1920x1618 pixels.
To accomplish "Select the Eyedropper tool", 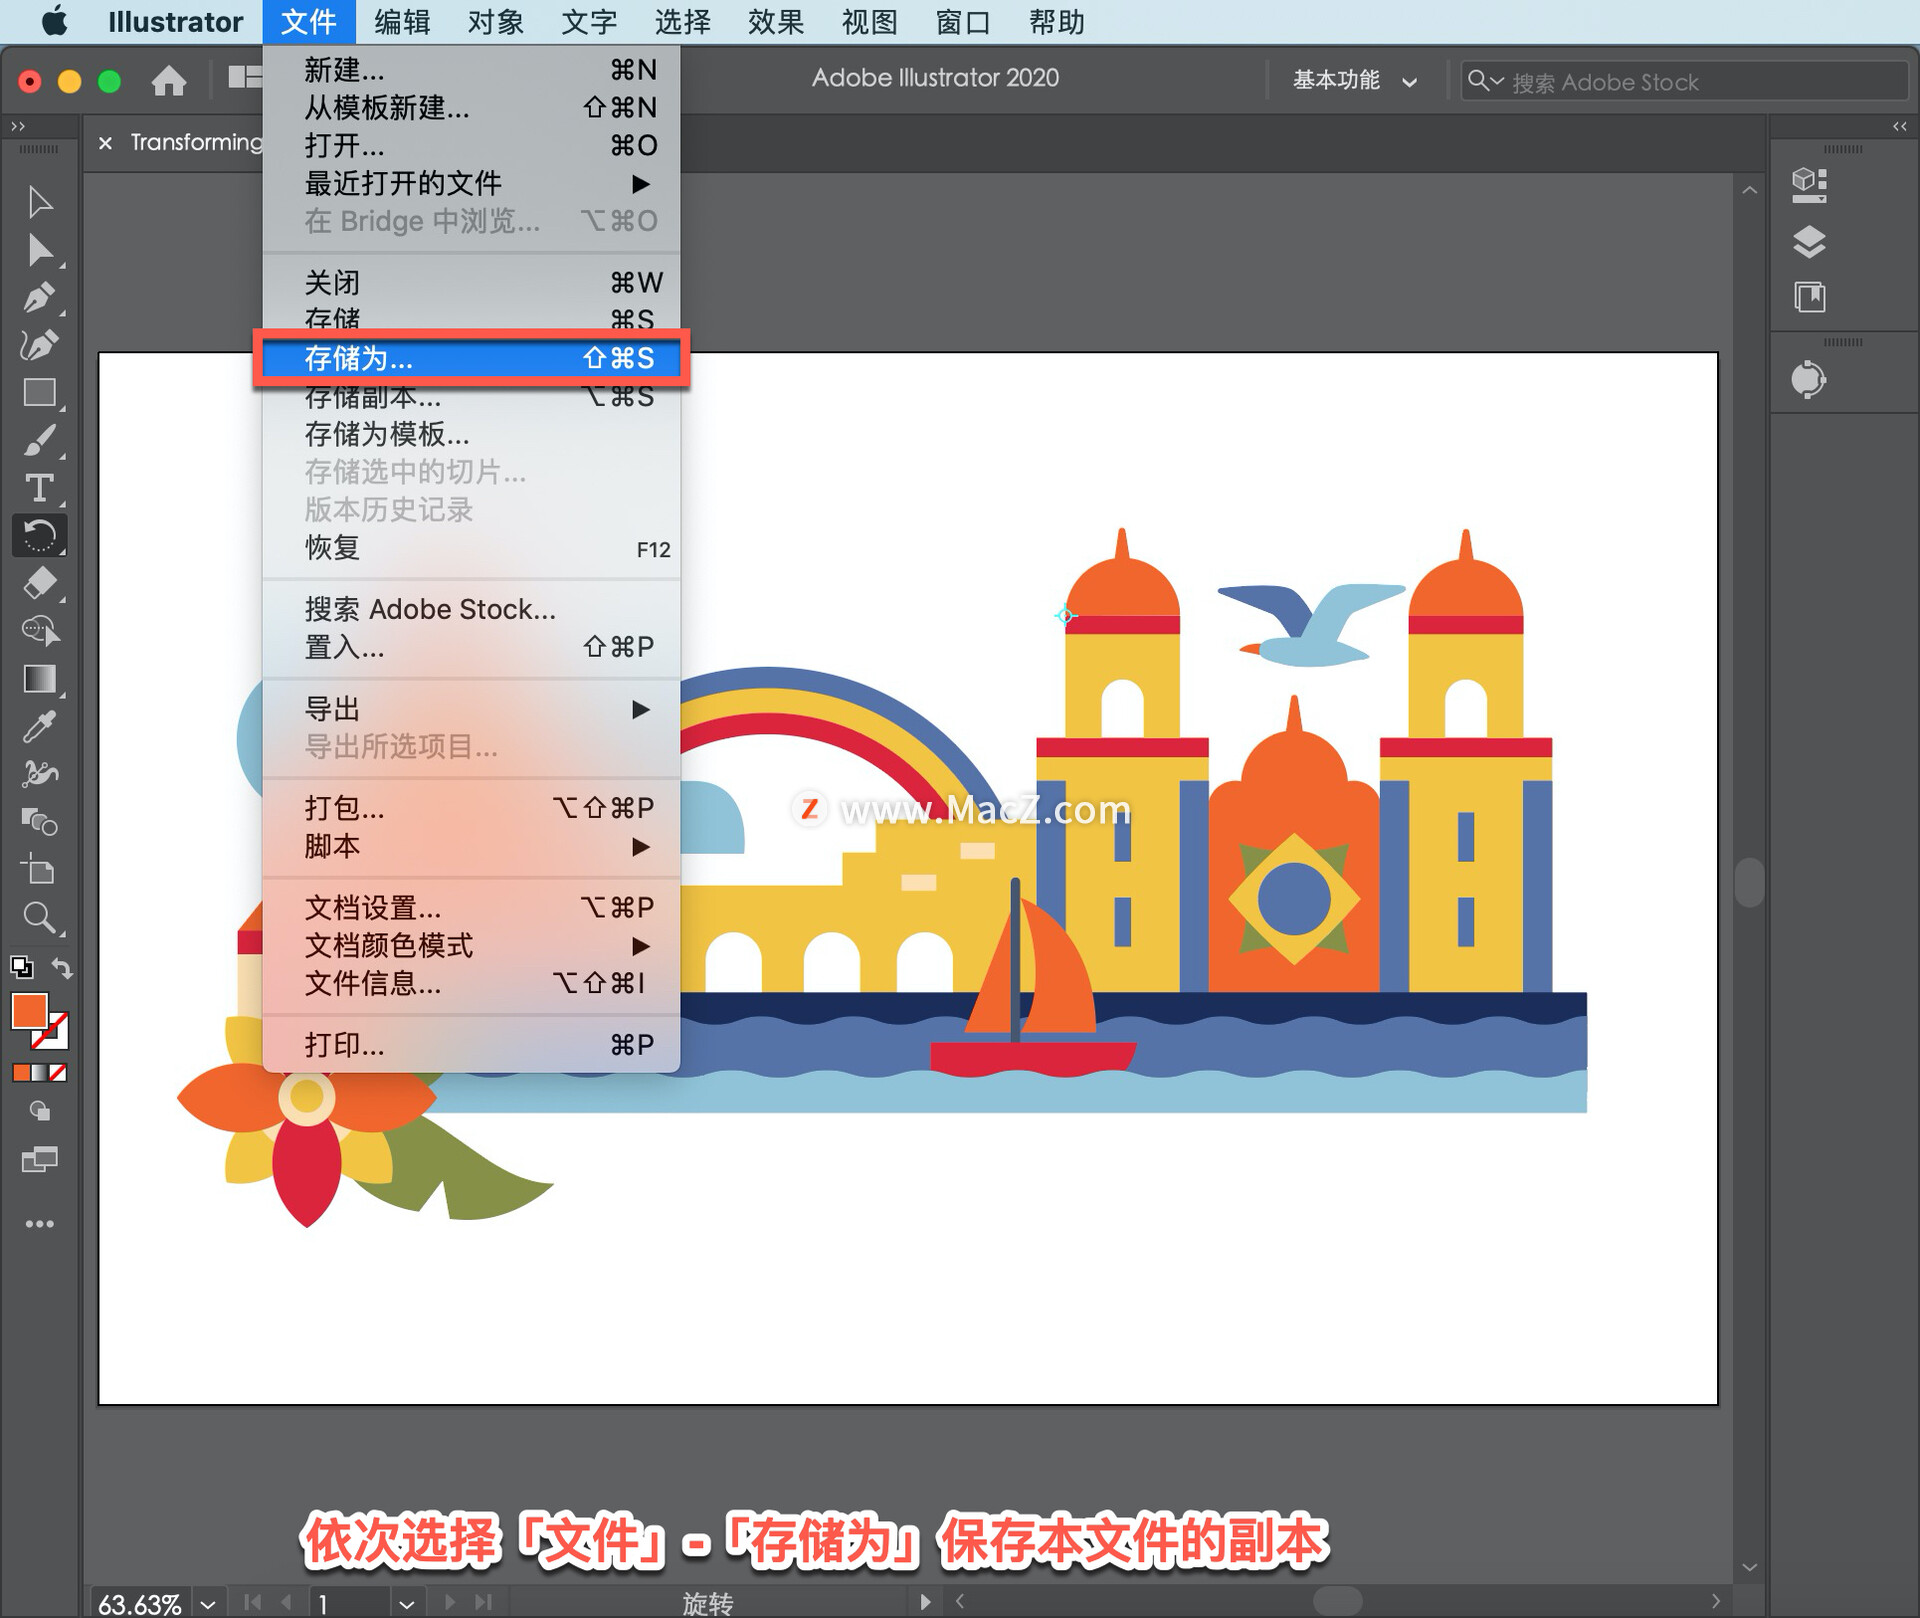I will click(x=39, y=727).
